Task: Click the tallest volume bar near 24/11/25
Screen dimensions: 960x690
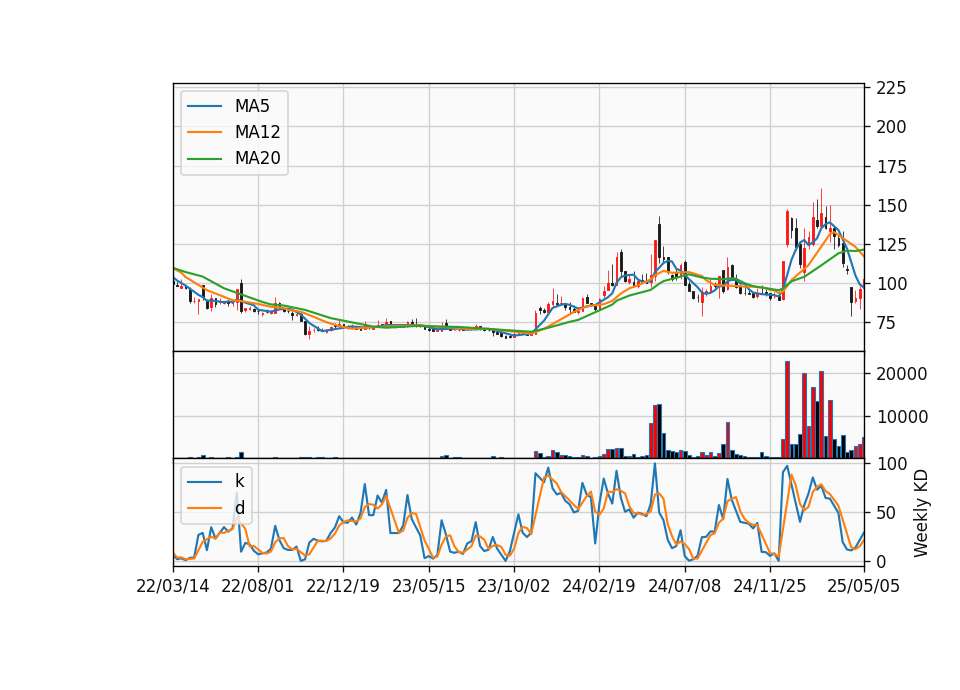Action: (x=787, y=410)
